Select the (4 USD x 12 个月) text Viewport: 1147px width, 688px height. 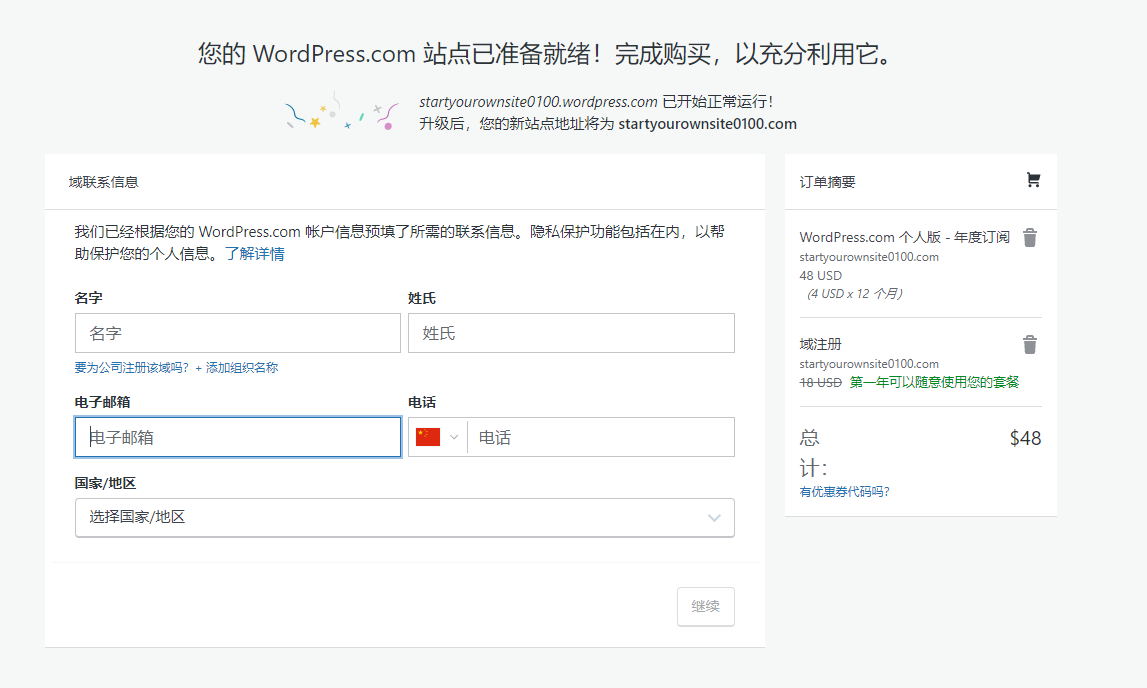pos(854,294)
